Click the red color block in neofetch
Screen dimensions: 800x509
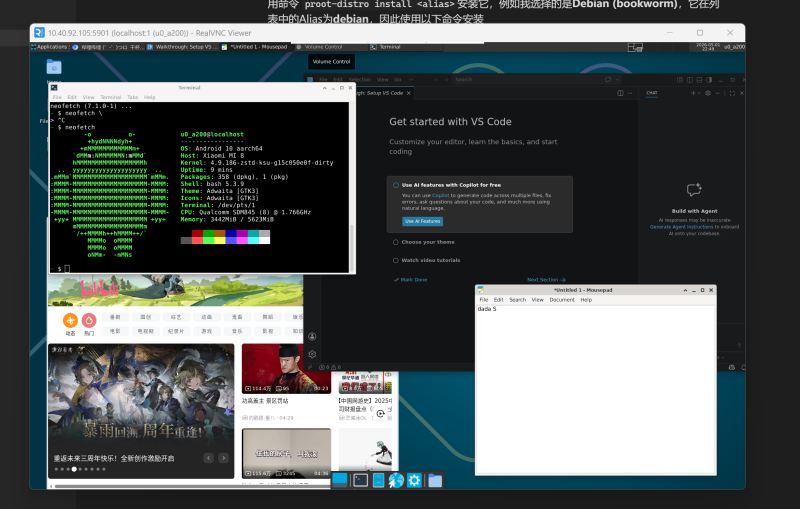[x=197, y=233]
